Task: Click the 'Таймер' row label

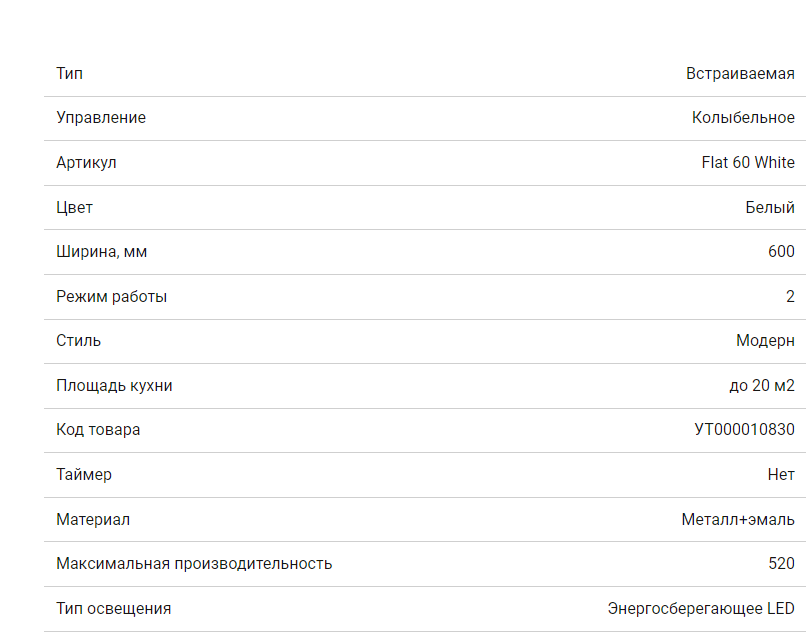Action: tap(84, 474)
